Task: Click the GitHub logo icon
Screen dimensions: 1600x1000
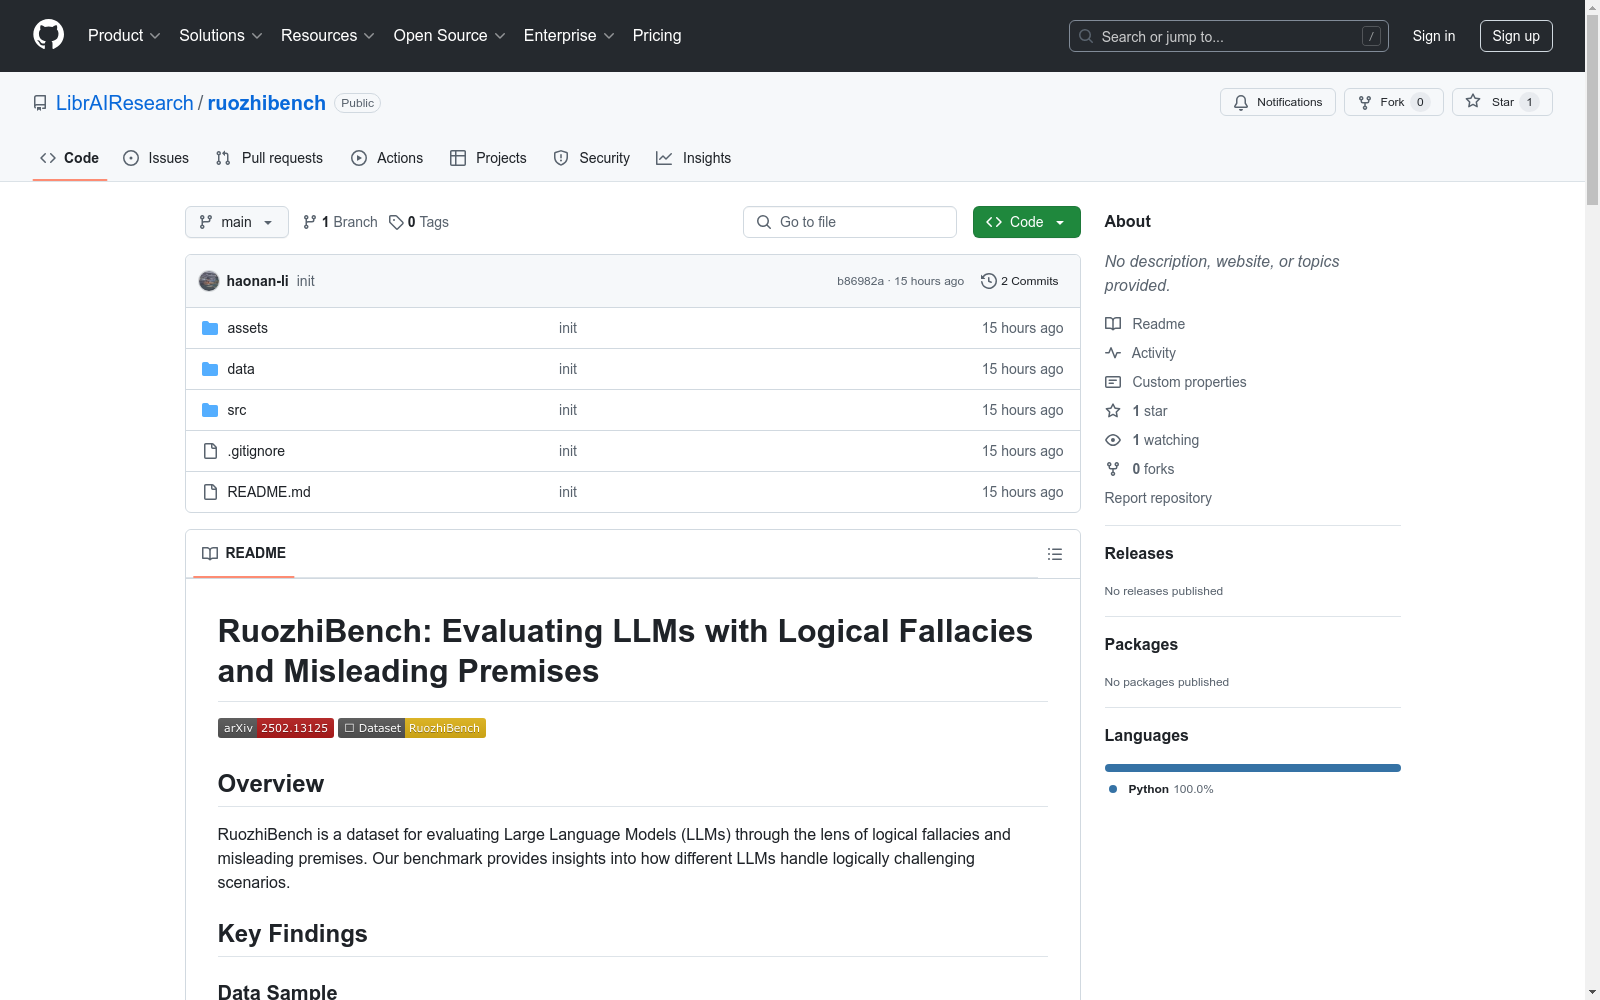Action: tap(48, 35)
